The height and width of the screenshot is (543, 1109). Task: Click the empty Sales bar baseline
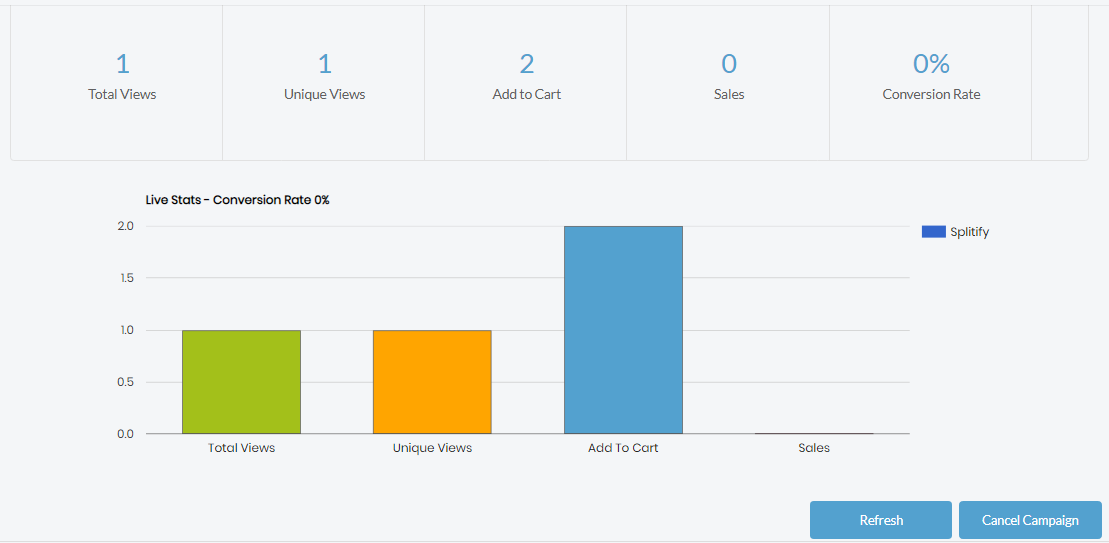pos(814,433)
